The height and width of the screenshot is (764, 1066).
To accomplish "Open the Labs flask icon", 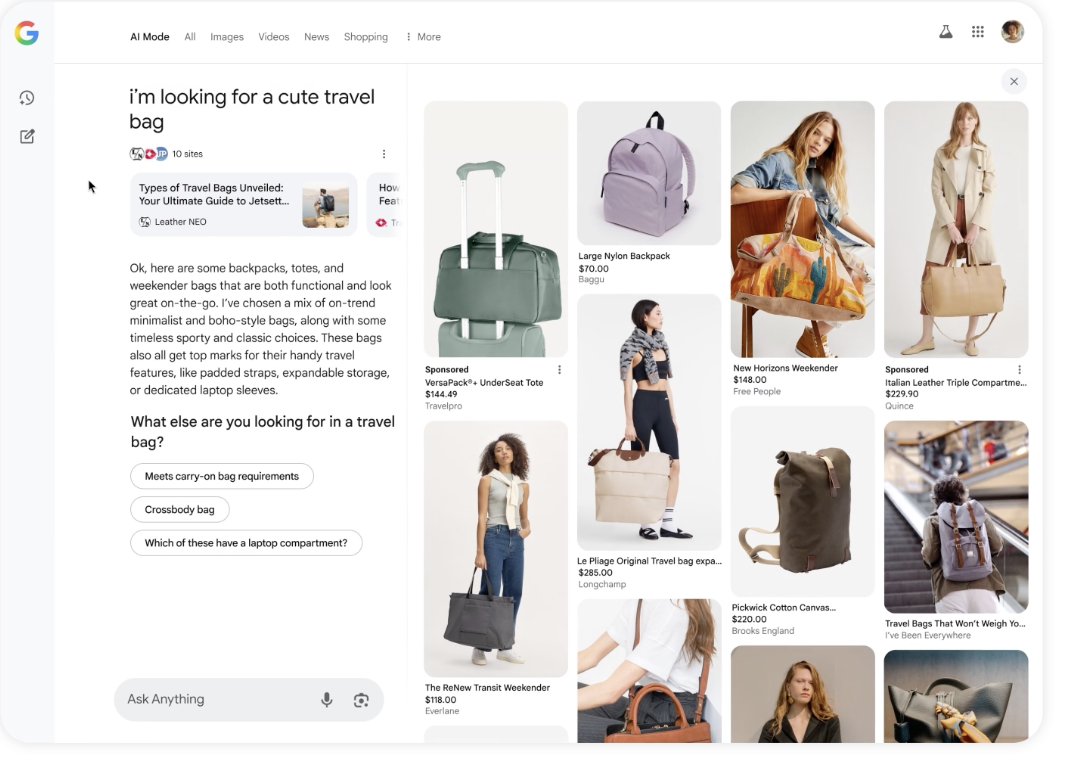I will pyautogui.click(x=946, y=31).
